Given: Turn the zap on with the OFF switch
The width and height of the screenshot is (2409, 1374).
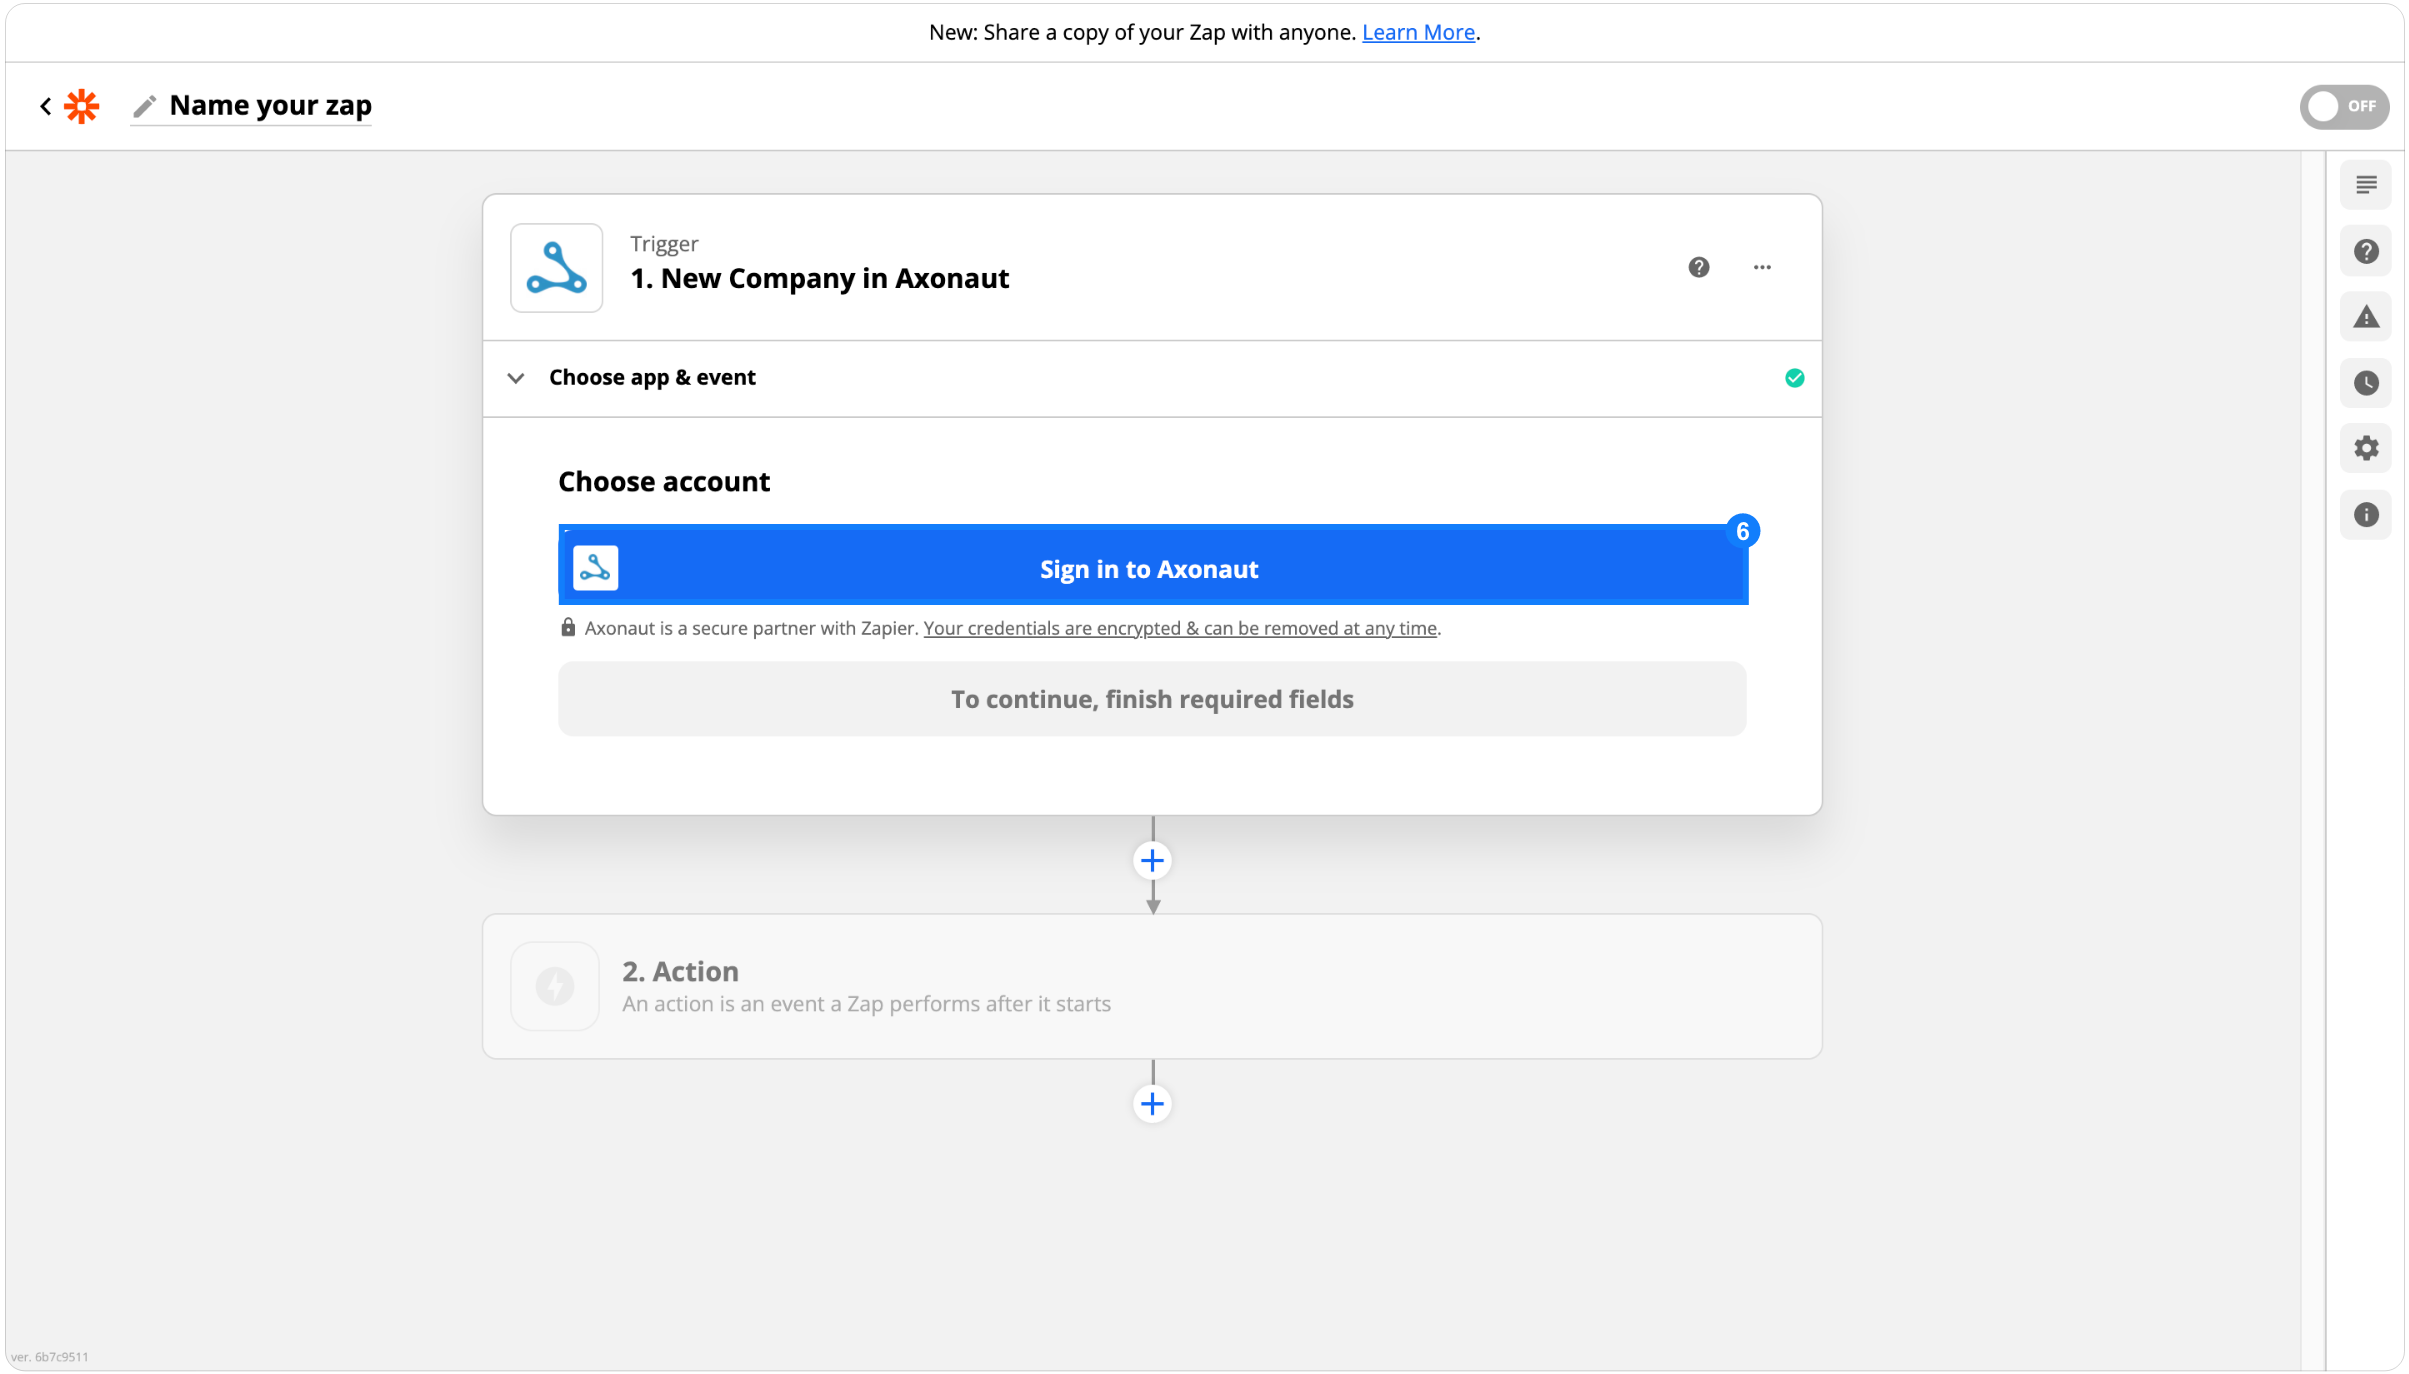Looking at the screenshot, I should click(2343, 106).
